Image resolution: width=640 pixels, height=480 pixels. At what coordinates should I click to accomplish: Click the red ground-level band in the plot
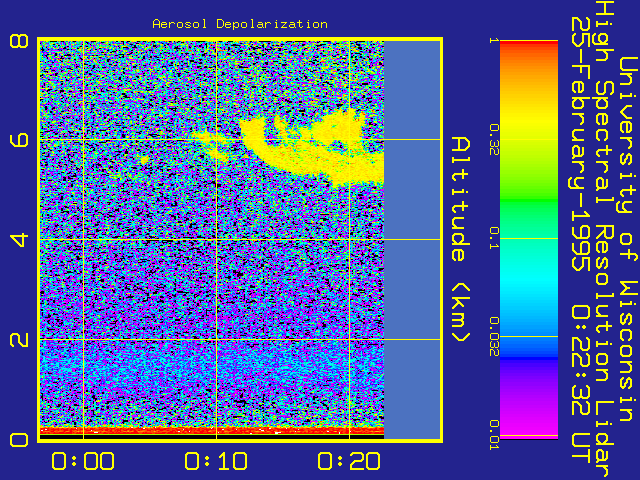pos(212,430)
